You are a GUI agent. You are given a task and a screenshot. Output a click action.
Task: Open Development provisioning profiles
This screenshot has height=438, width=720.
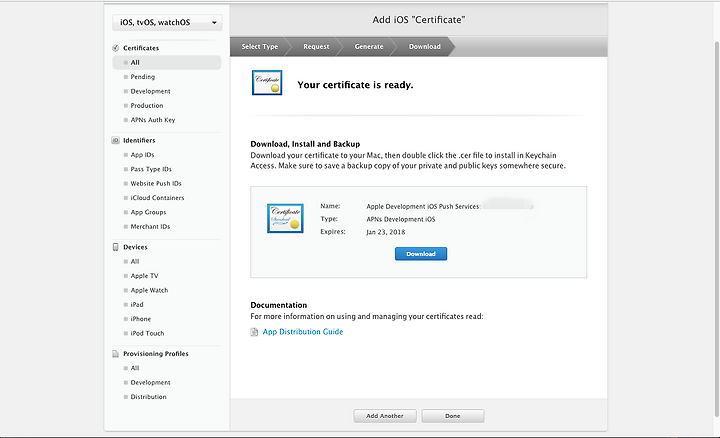coord(150,382)
